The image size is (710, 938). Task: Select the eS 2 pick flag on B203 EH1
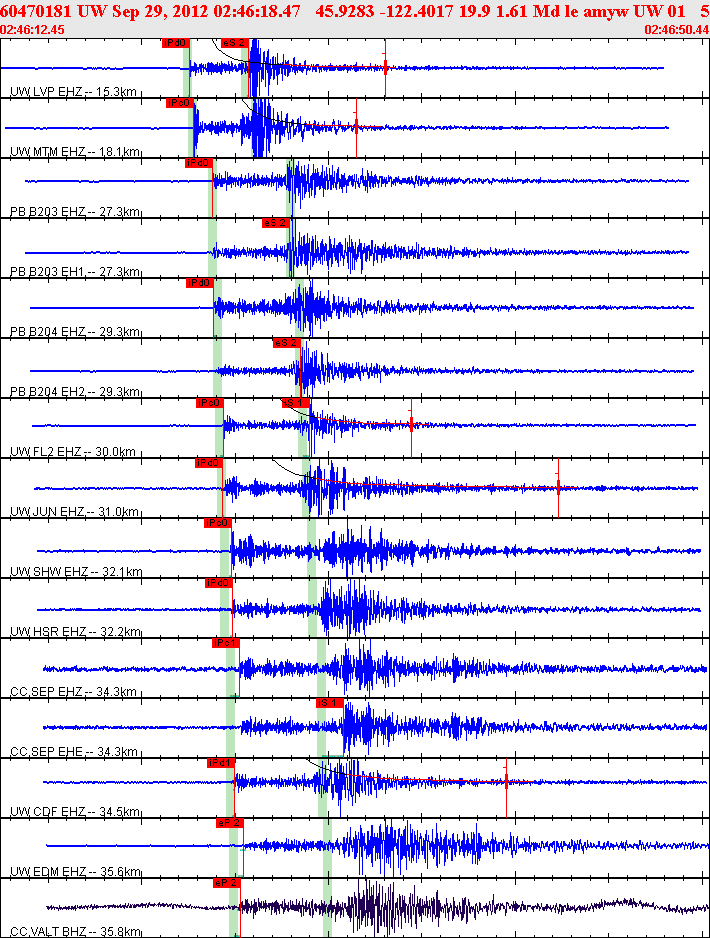(276, 223)
